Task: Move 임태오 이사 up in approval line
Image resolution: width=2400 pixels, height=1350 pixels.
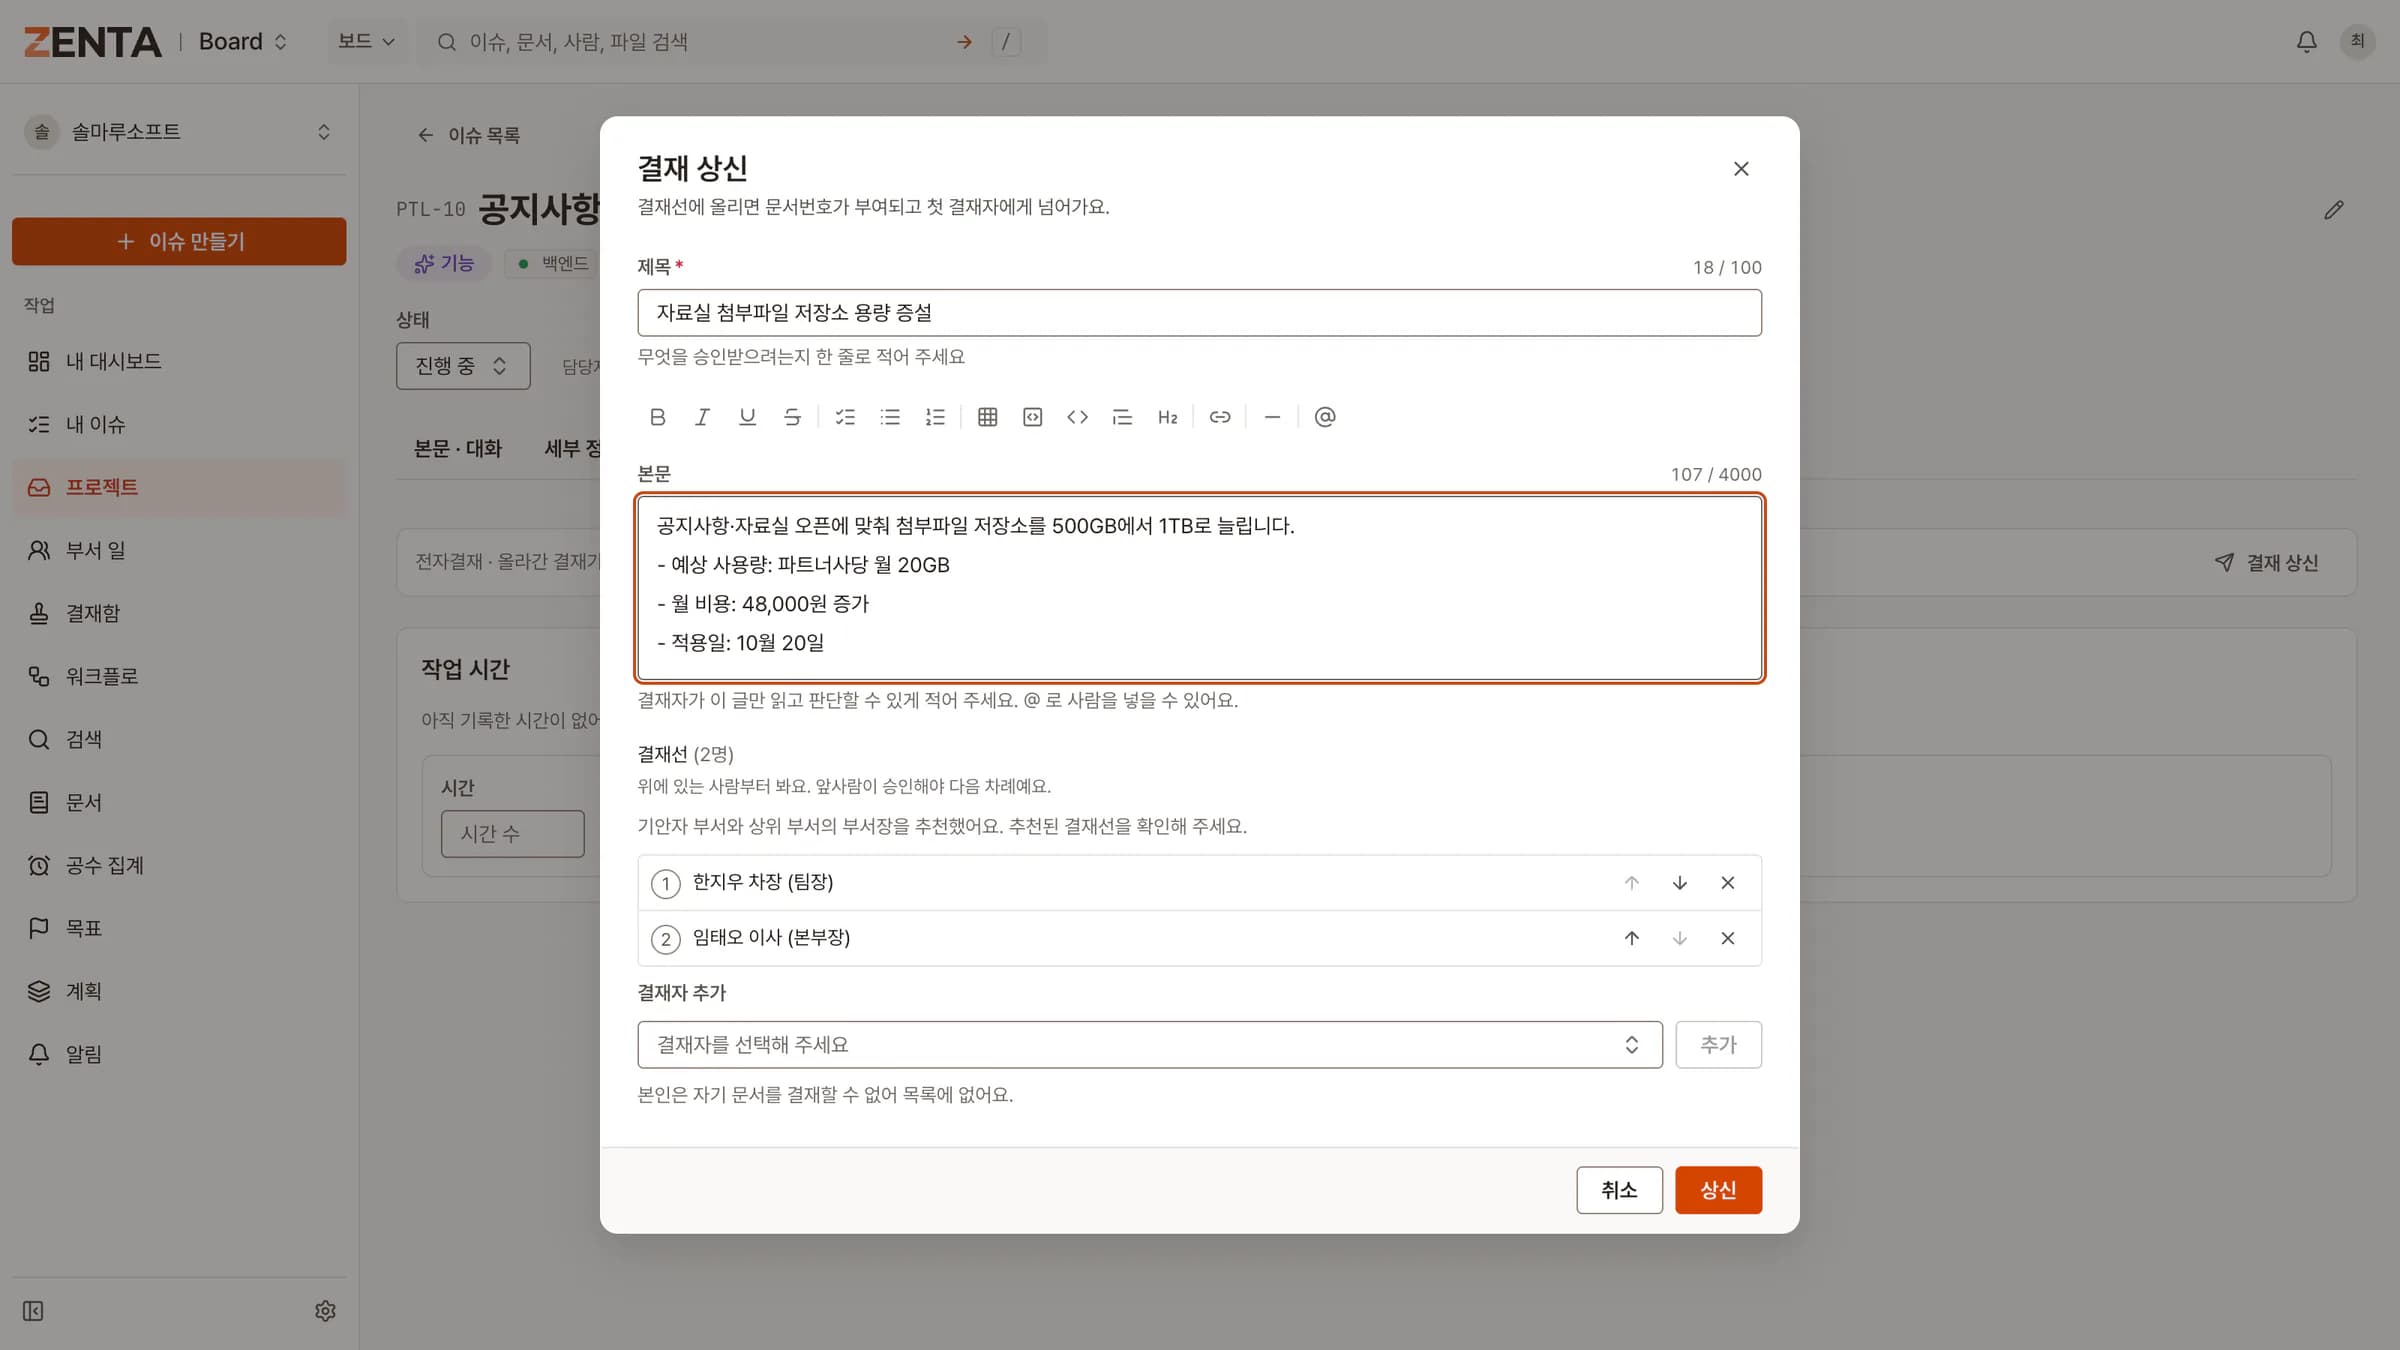Action: pos(1632,938)
